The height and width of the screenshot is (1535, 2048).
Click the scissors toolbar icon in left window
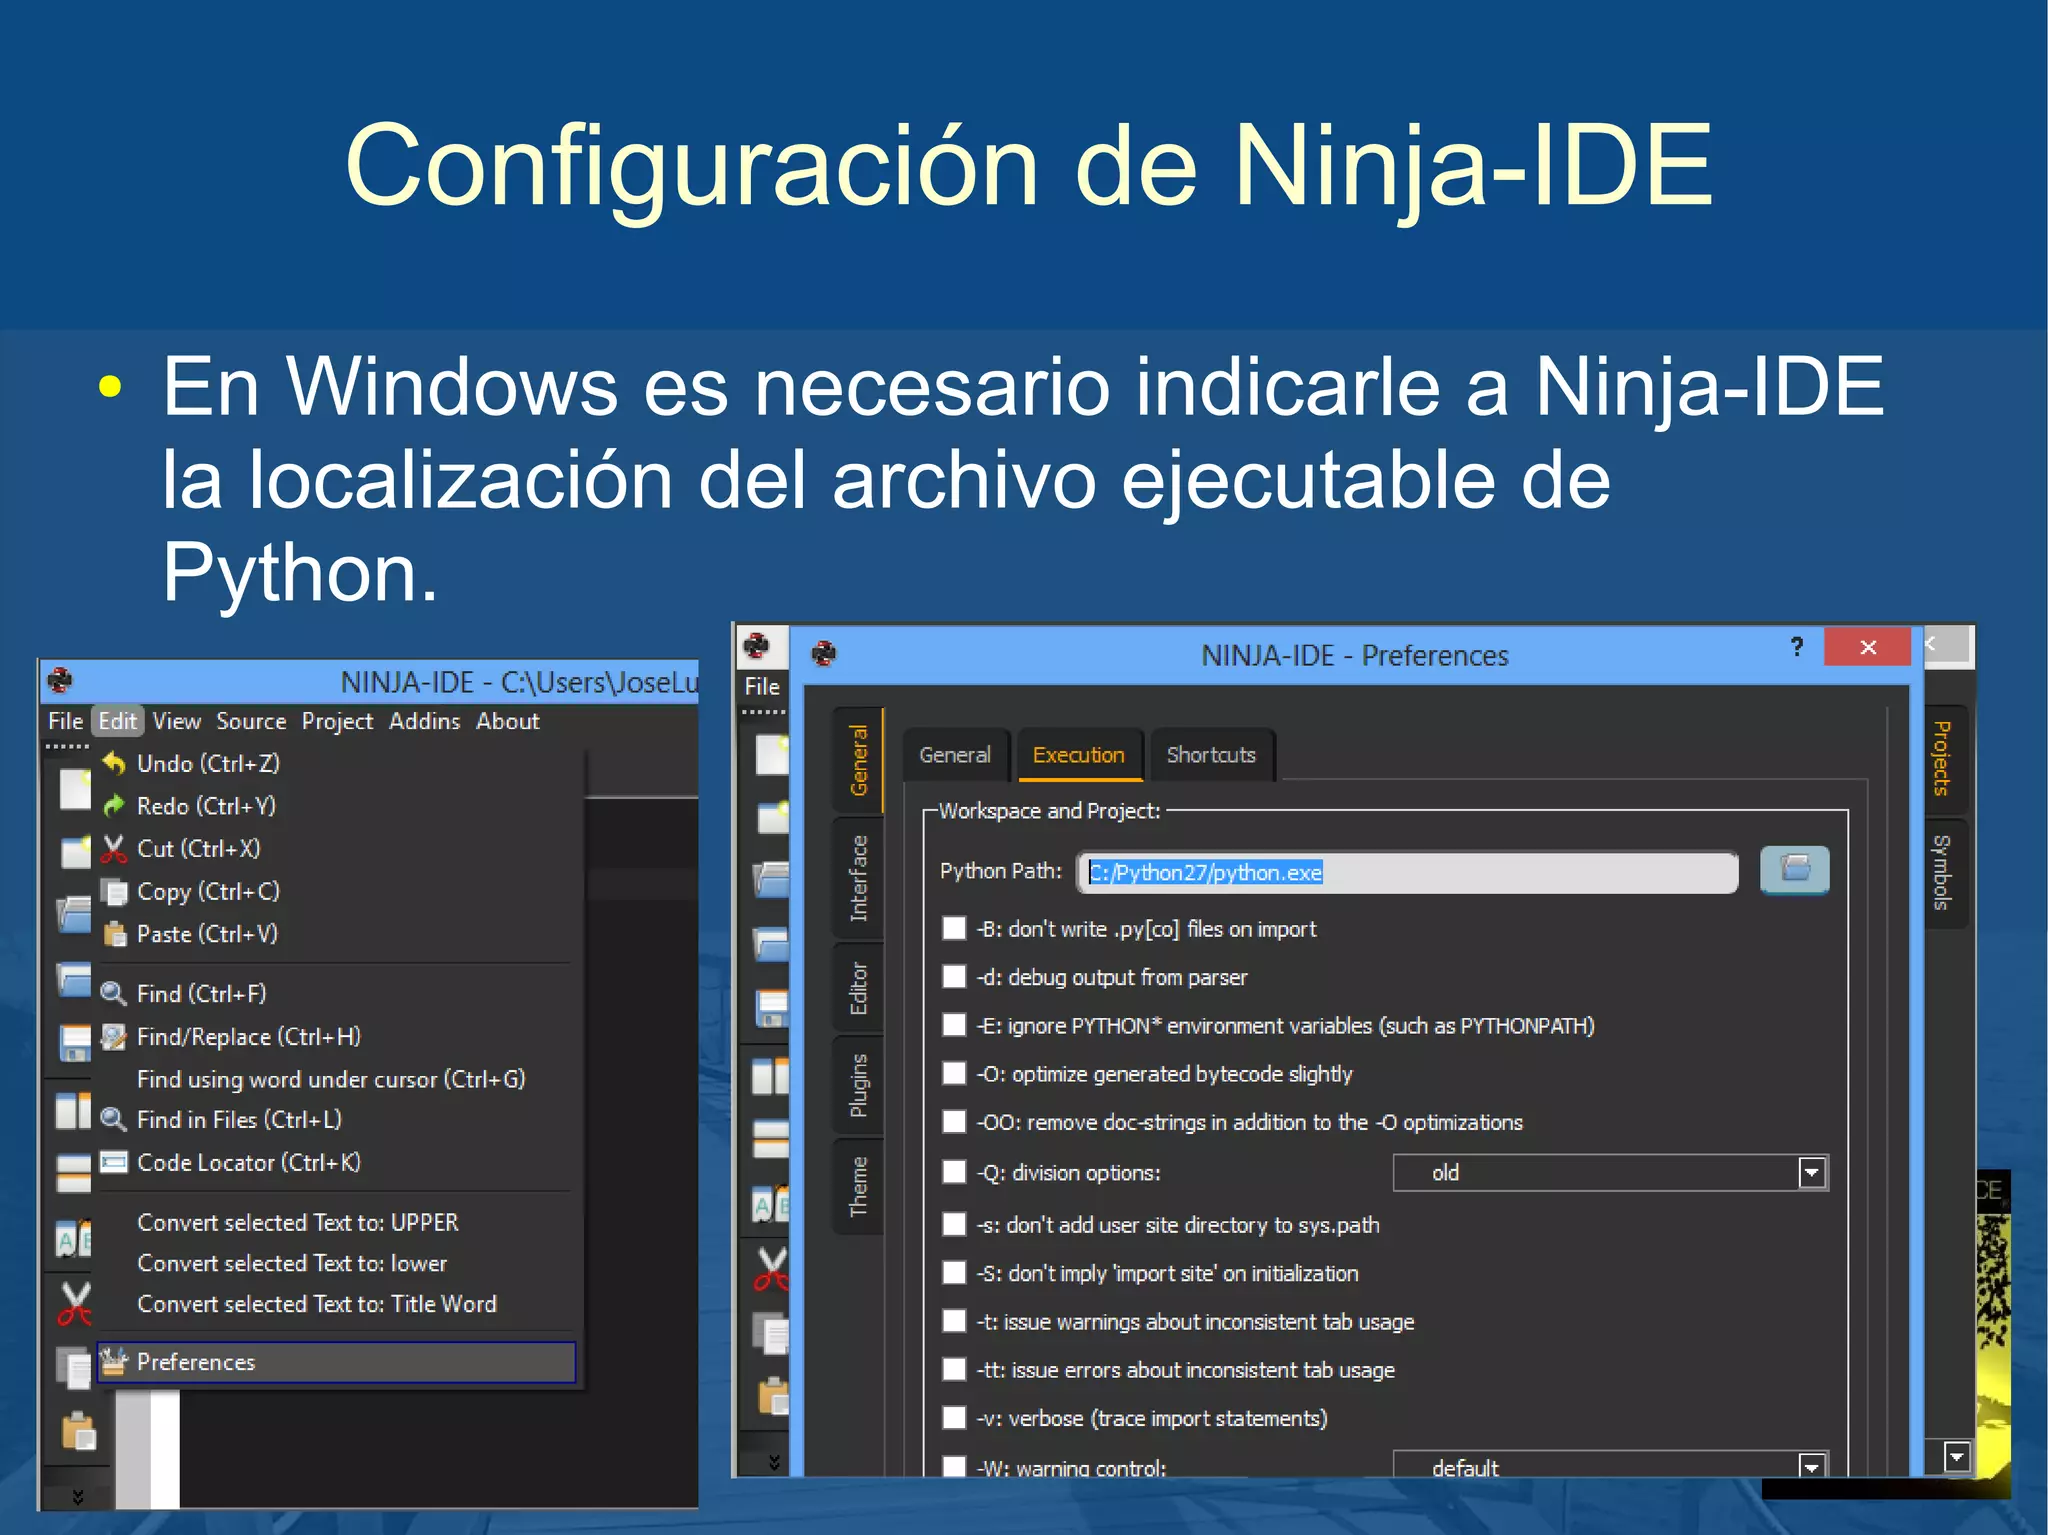tap(74, 1304)
